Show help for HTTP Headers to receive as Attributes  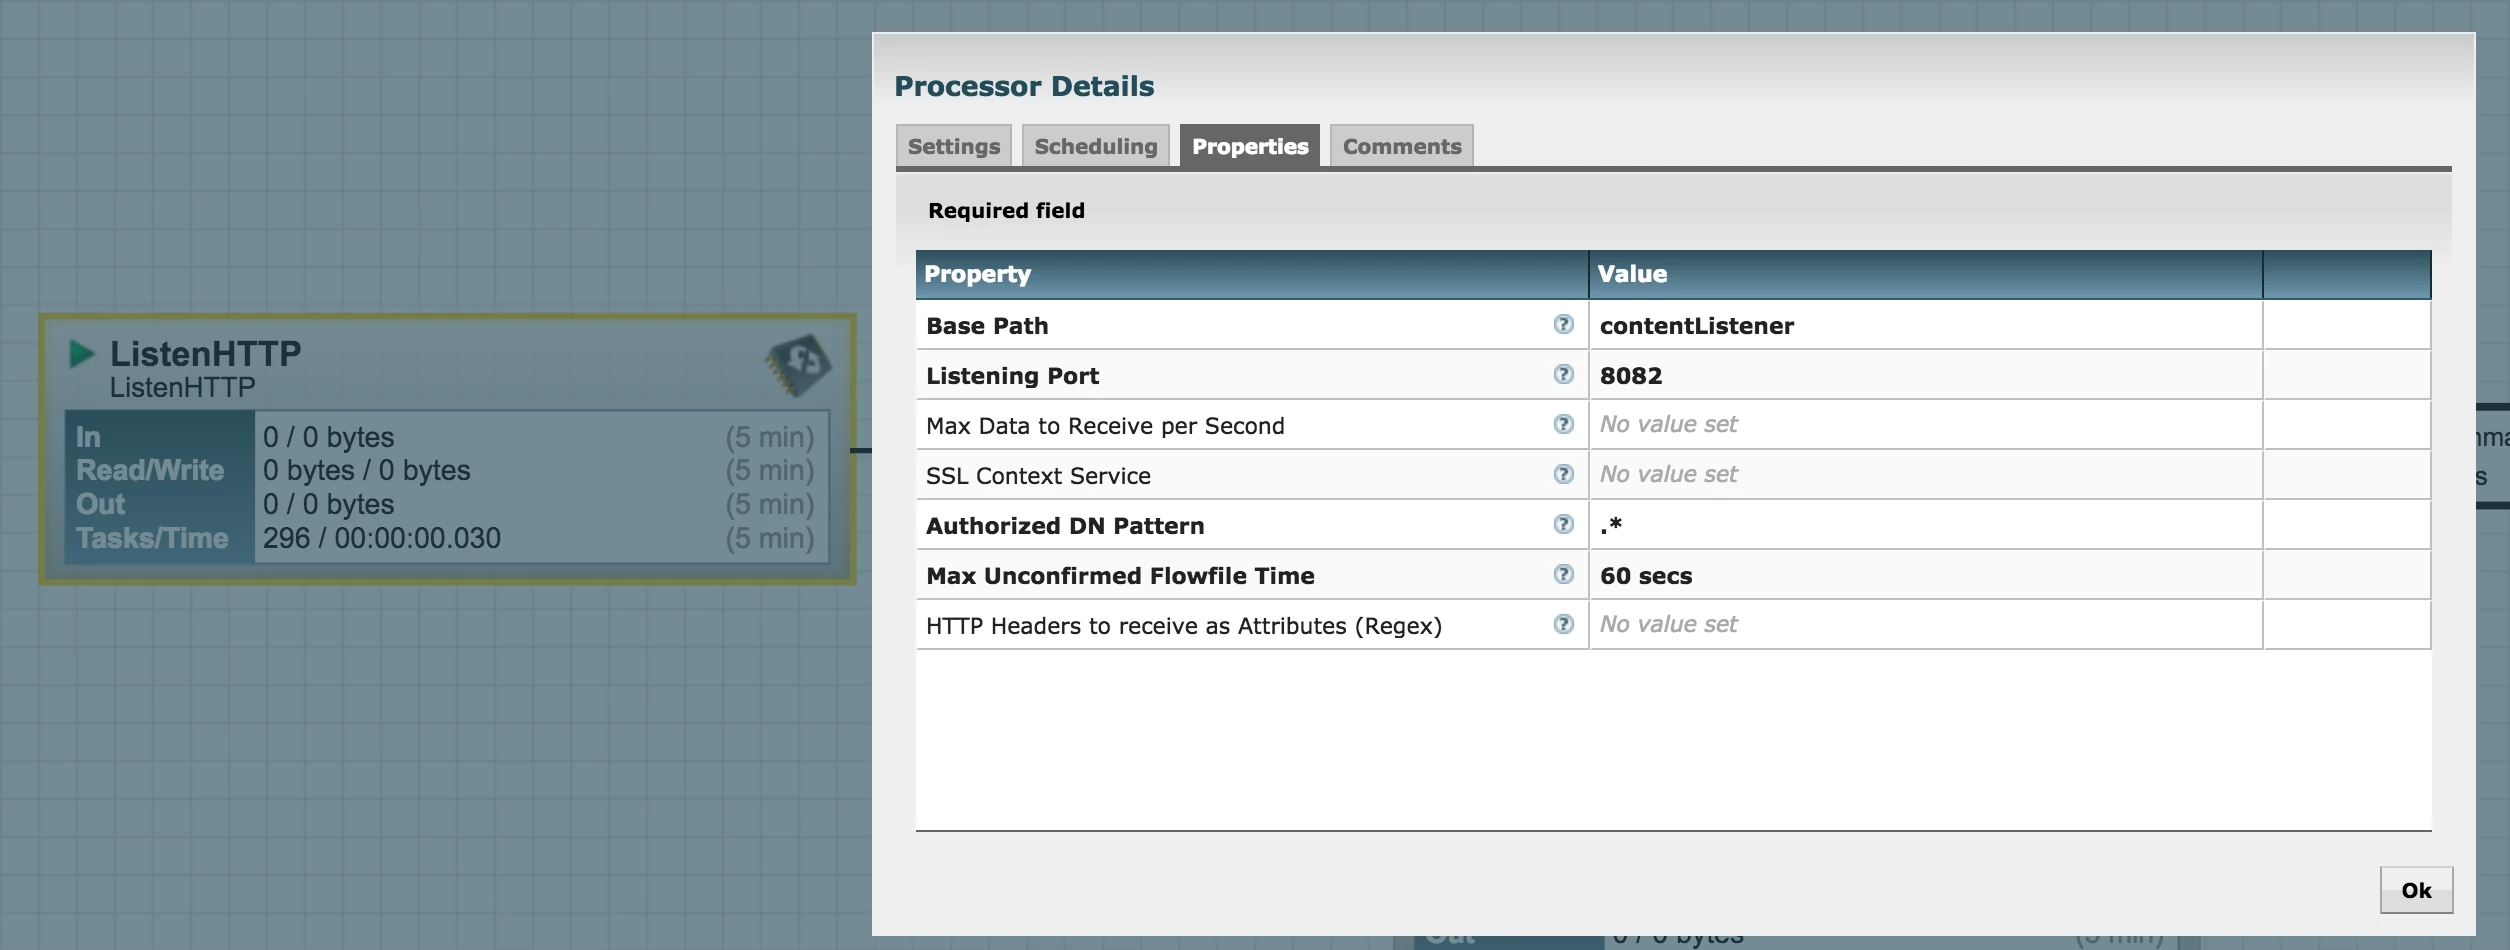[x=1563, y=624]
